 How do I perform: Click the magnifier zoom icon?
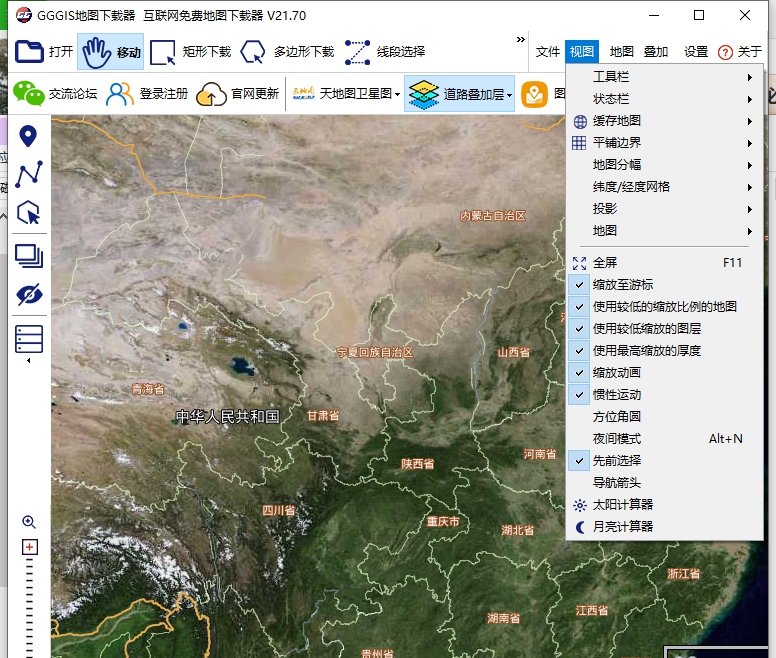pyautogui.click(x=29, y=521)
